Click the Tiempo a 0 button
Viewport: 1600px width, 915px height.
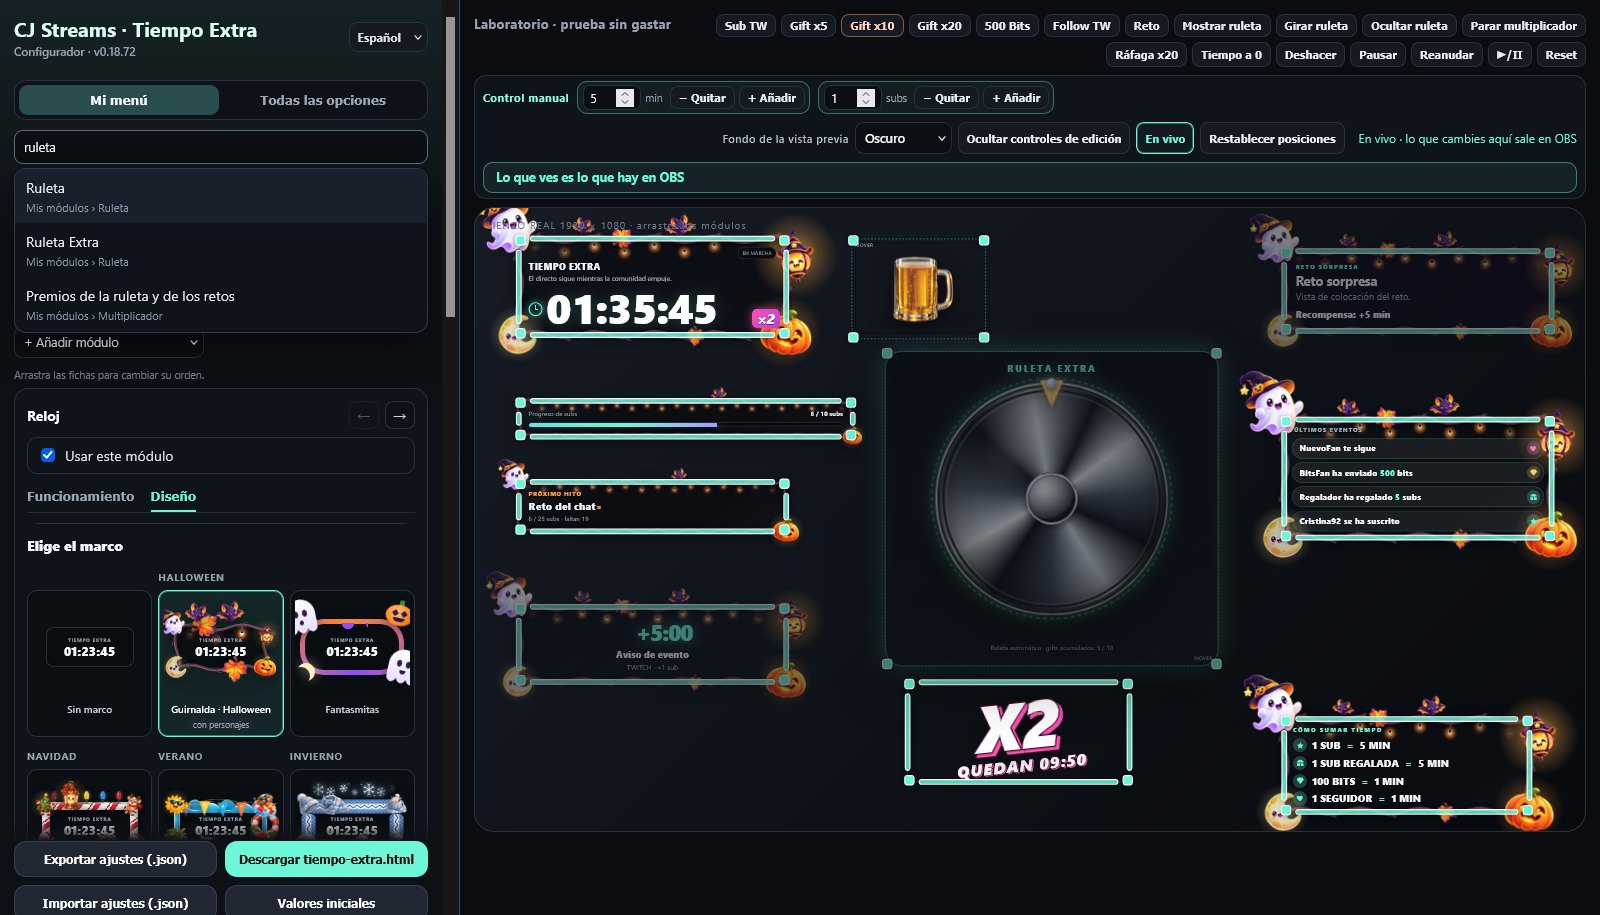pos(1231,55)
